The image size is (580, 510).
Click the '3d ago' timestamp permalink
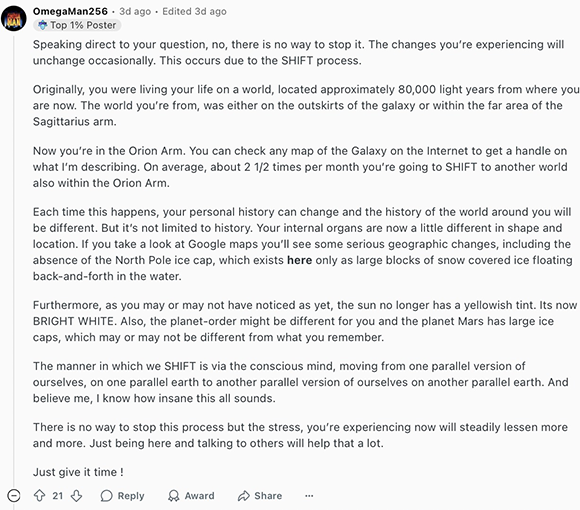pyautogui.click(x=135, y=11)
